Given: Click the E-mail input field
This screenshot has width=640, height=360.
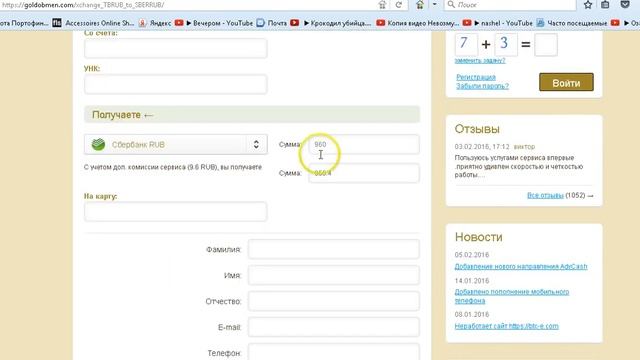Looking at the screenshot, I should (333, 327).
